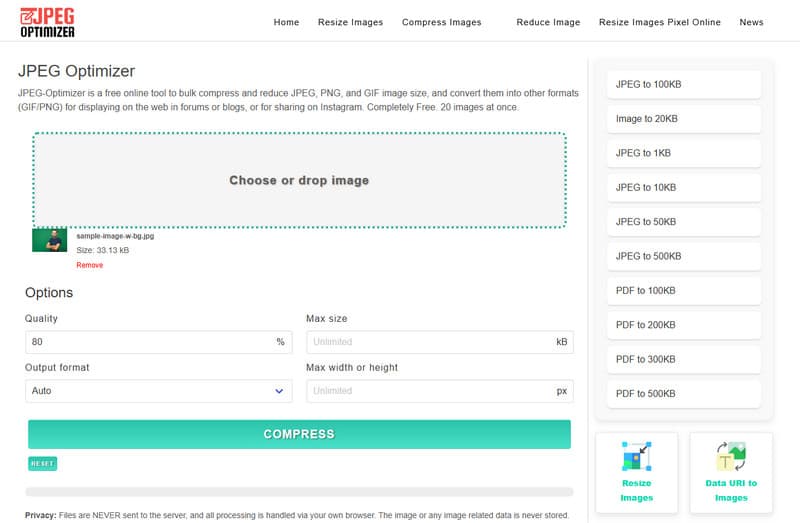This screenshot has width=800, height=523.
Task: Open the News menu item
Action: pos(751,22)
